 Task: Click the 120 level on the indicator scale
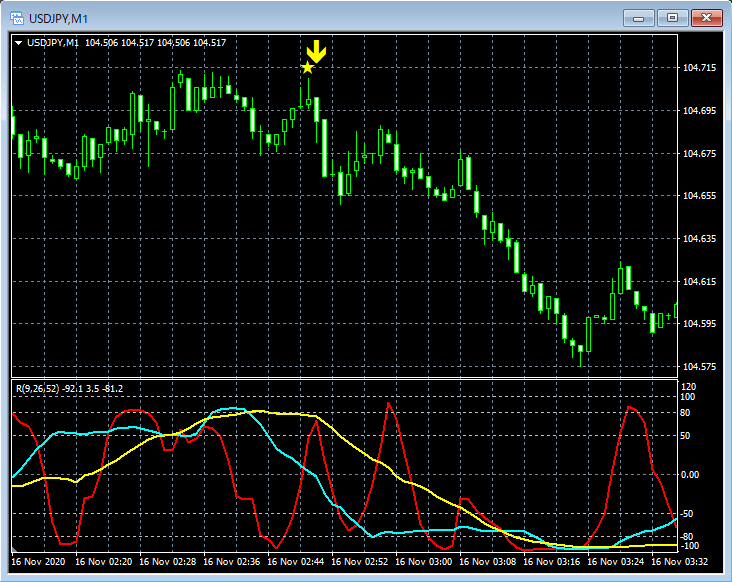689,386
